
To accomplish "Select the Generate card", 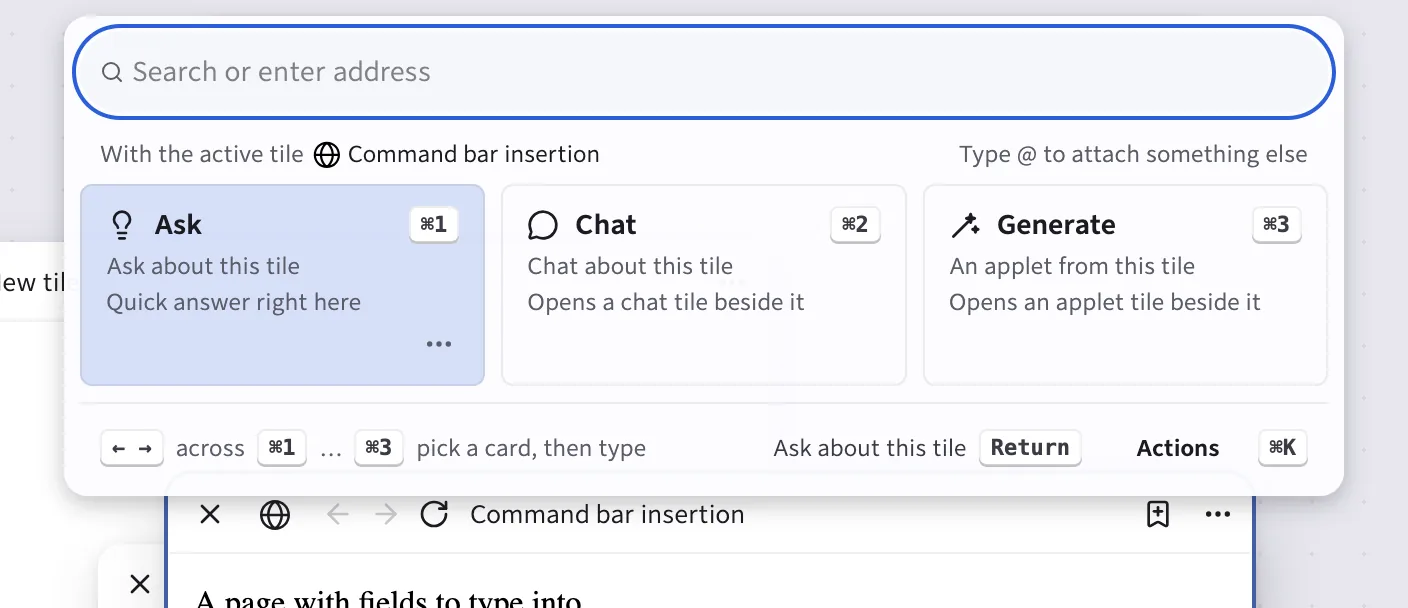I will pos(1125,285).
